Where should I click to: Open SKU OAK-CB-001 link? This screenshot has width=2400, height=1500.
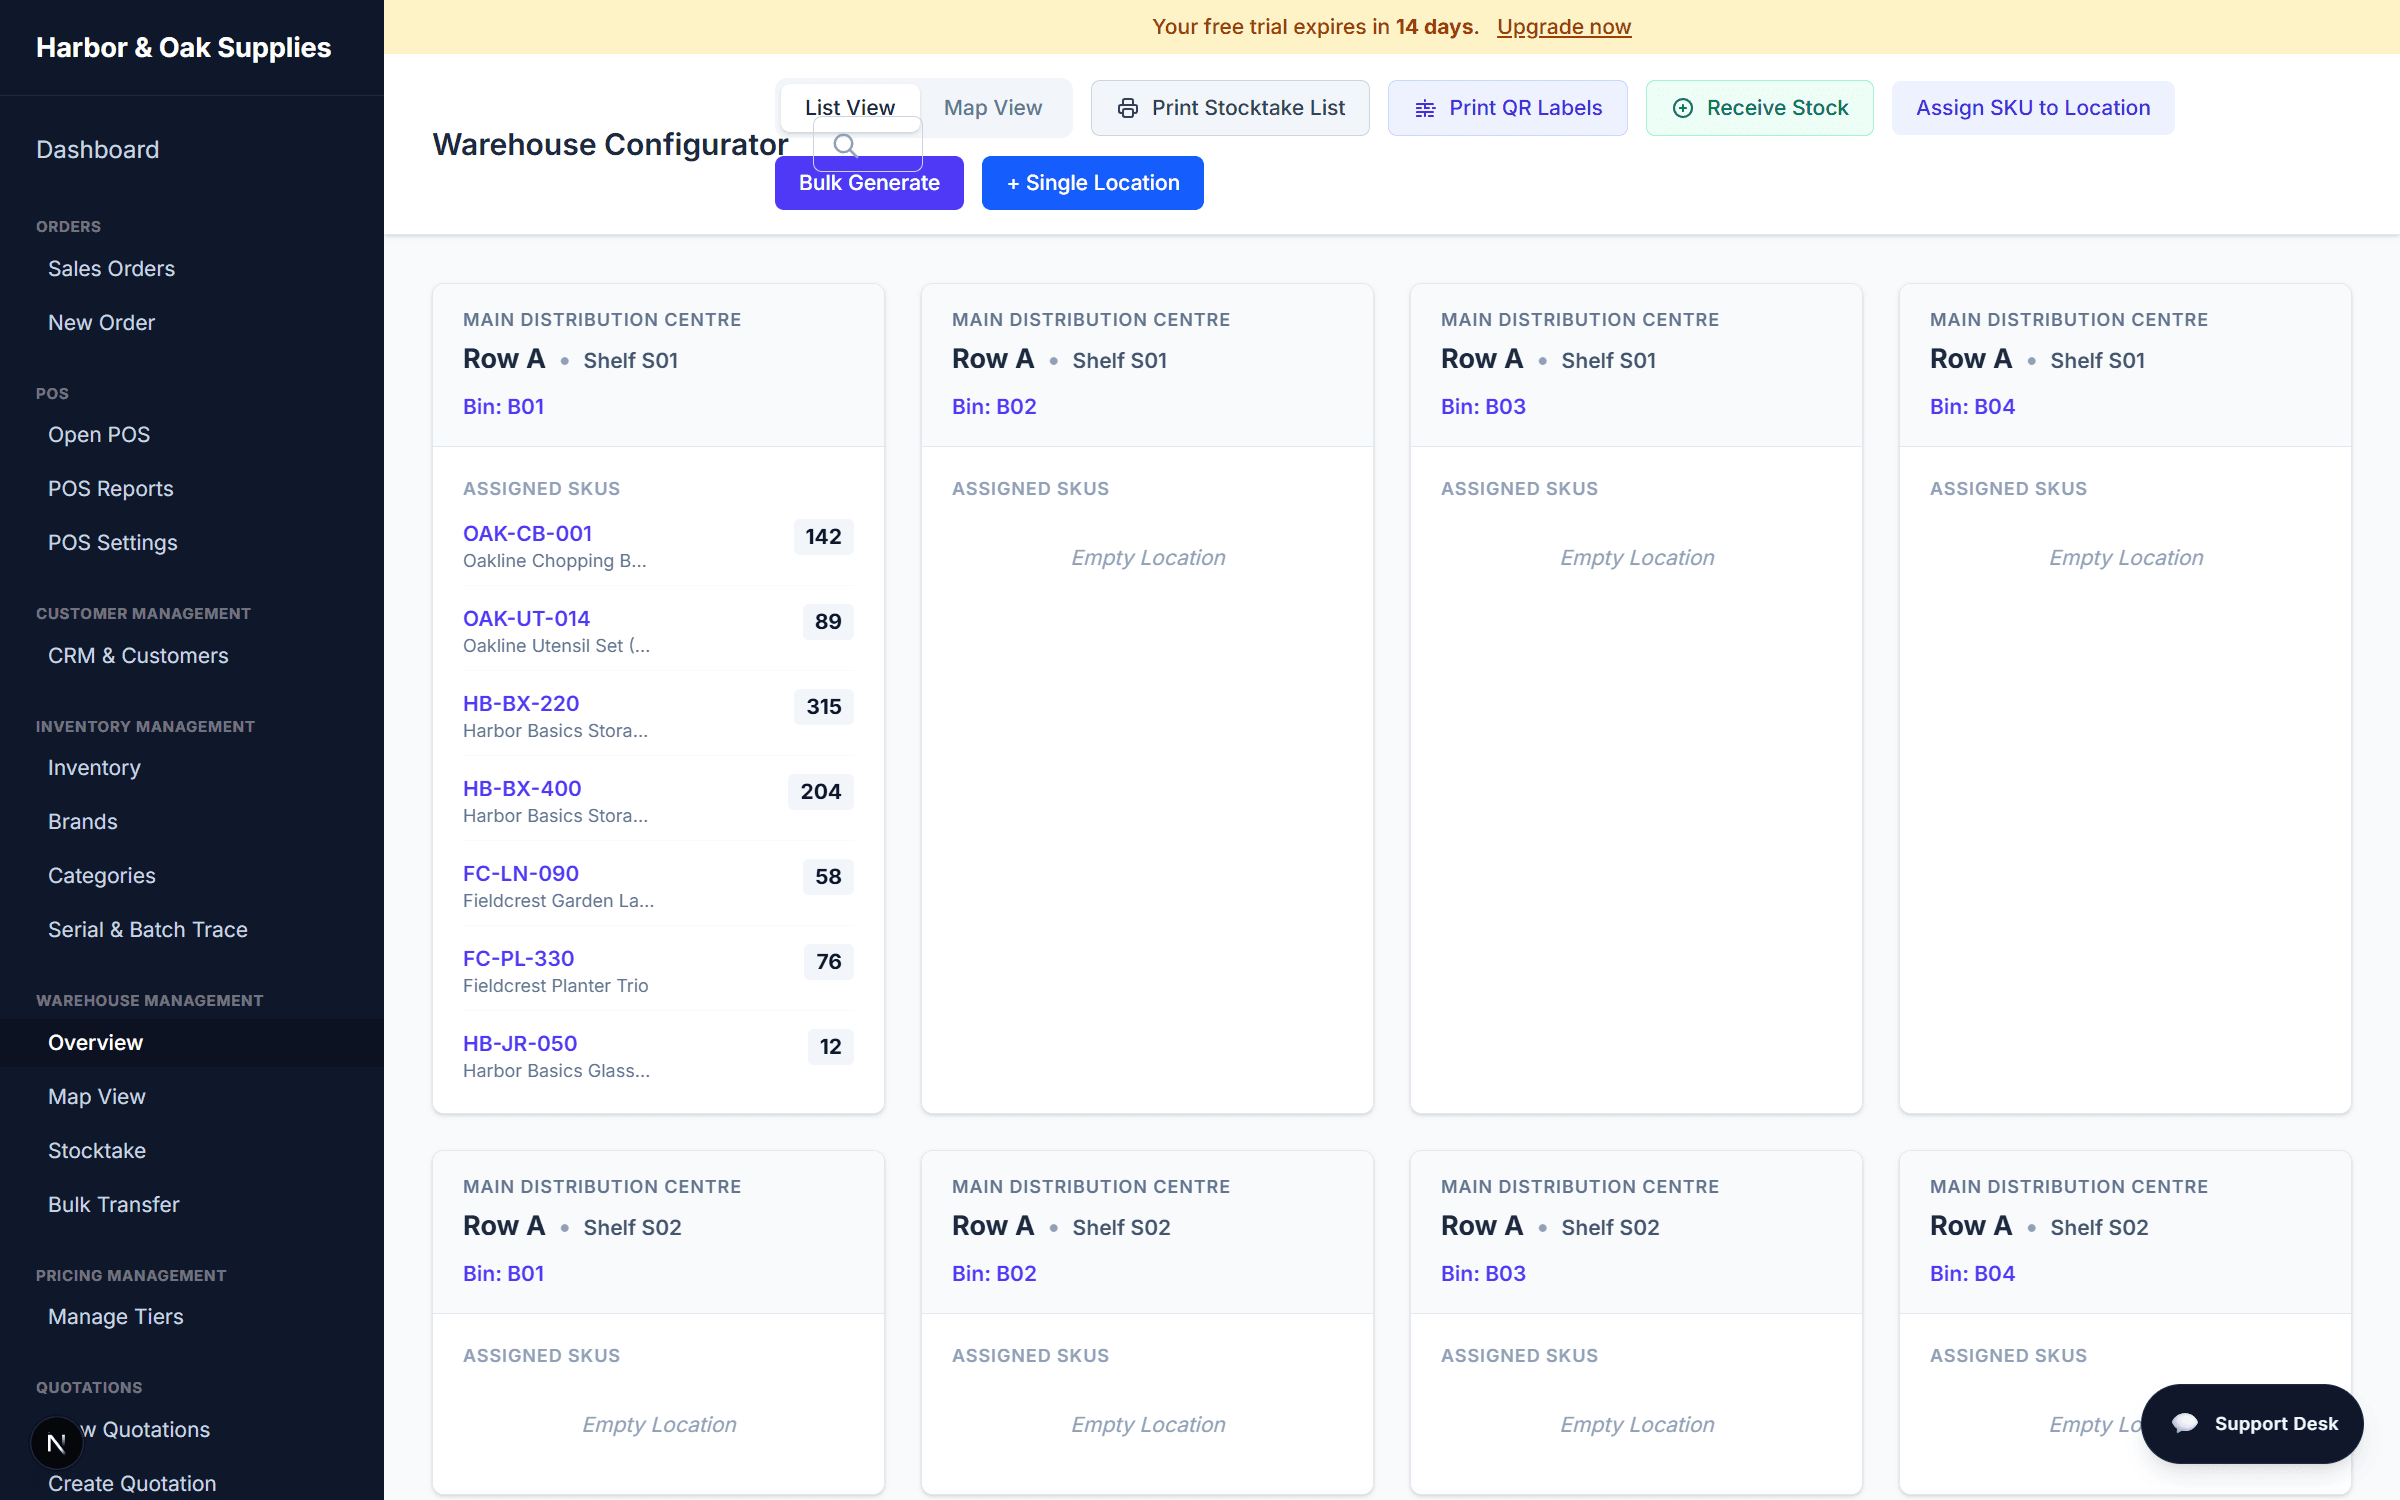point(528,534)
